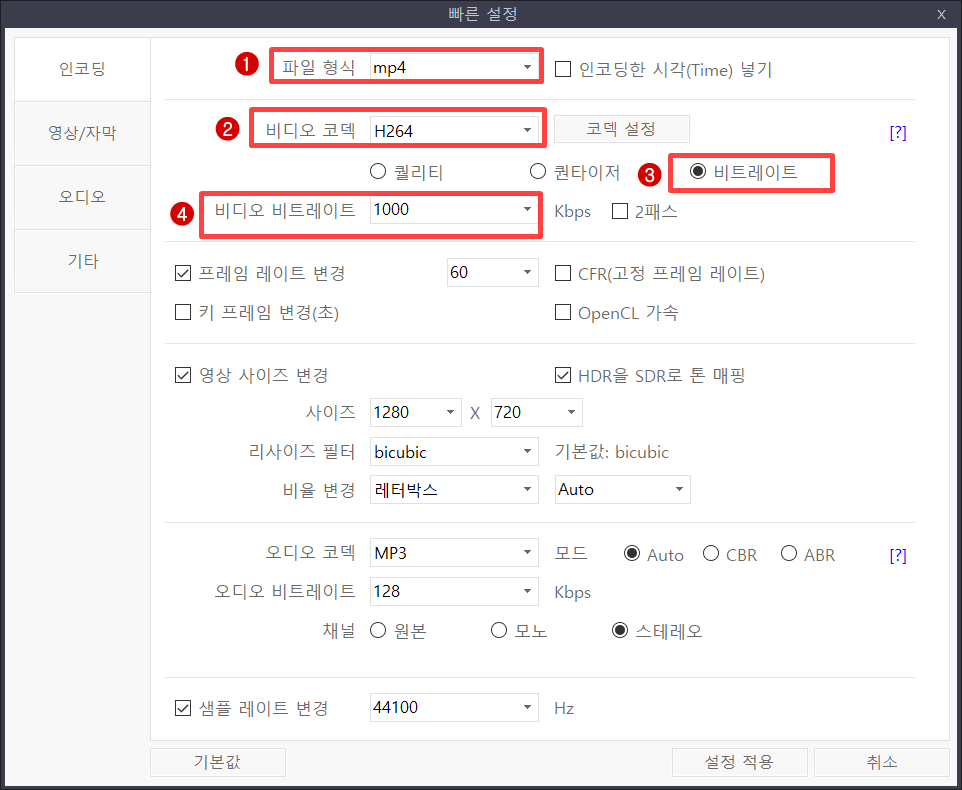The width and height of the screenshot is (962, 790).
Task: Open the [?] help link beside audio 모드
Action: point(898,556)
